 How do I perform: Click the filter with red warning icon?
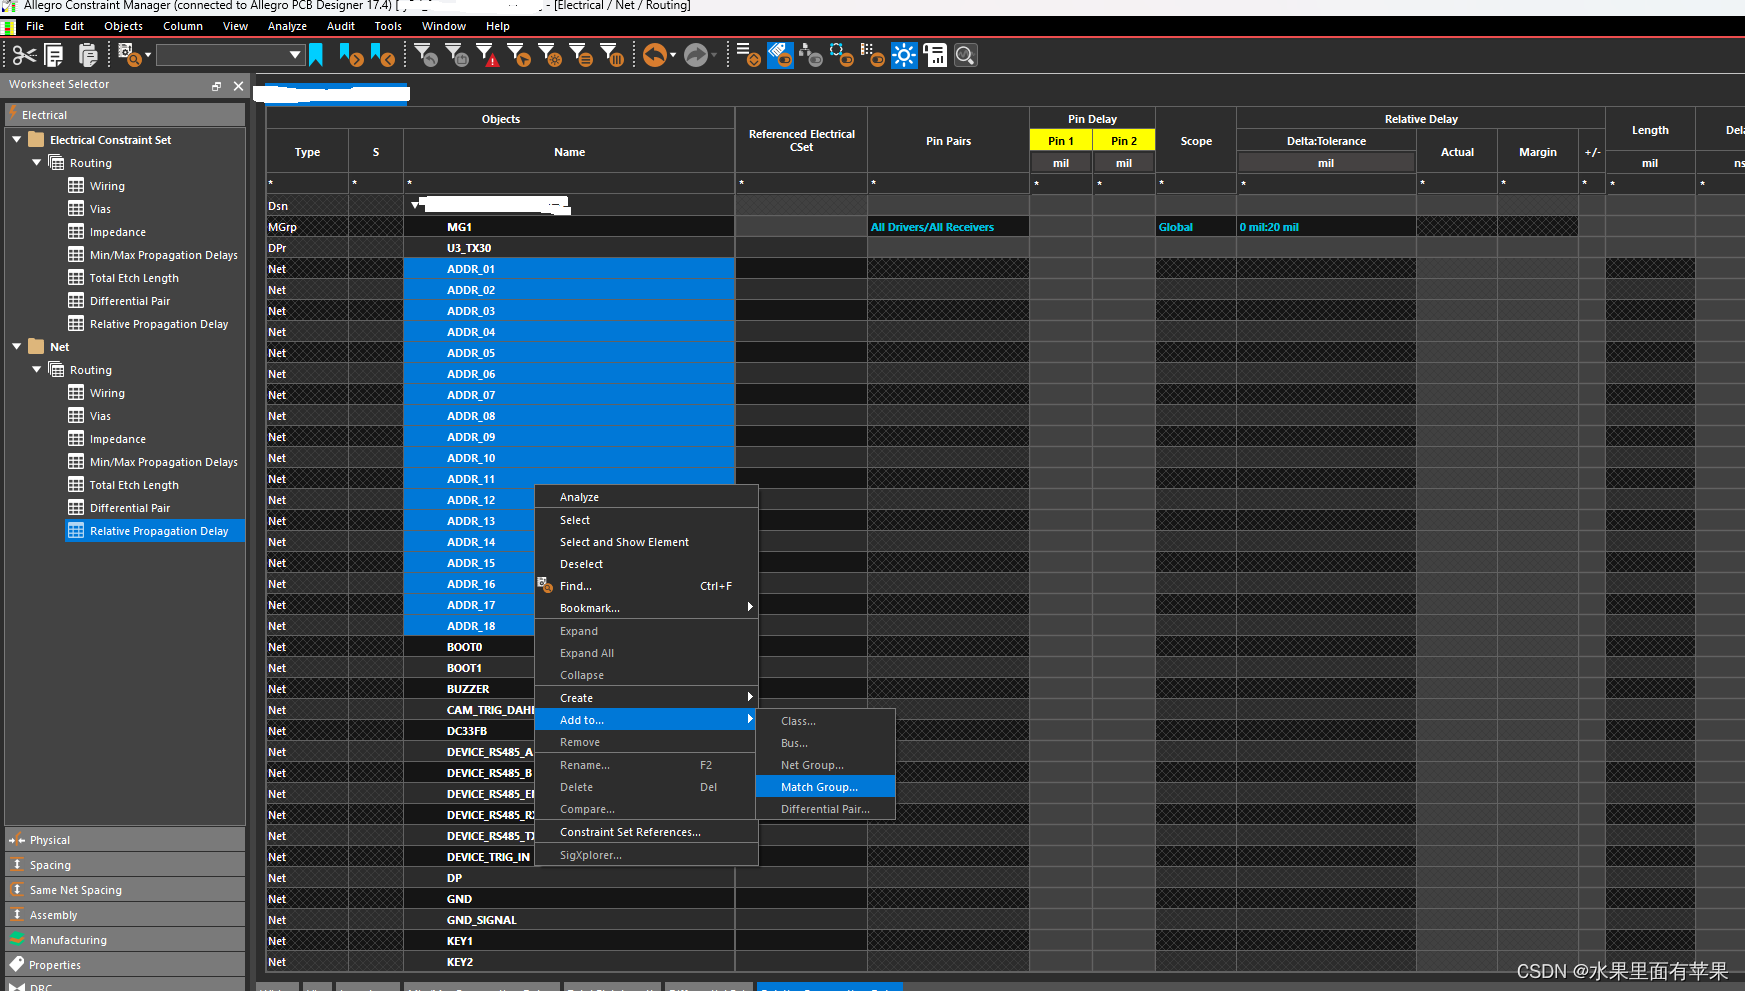(487, 56)
